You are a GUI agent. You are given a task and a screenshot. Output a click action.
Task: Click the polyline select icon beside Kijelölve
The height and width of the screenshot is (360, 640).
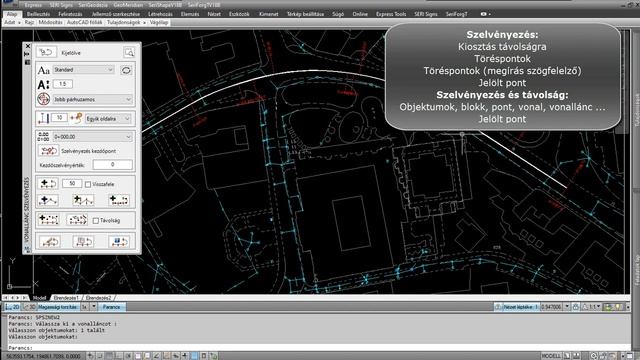[x=46, y=52]
